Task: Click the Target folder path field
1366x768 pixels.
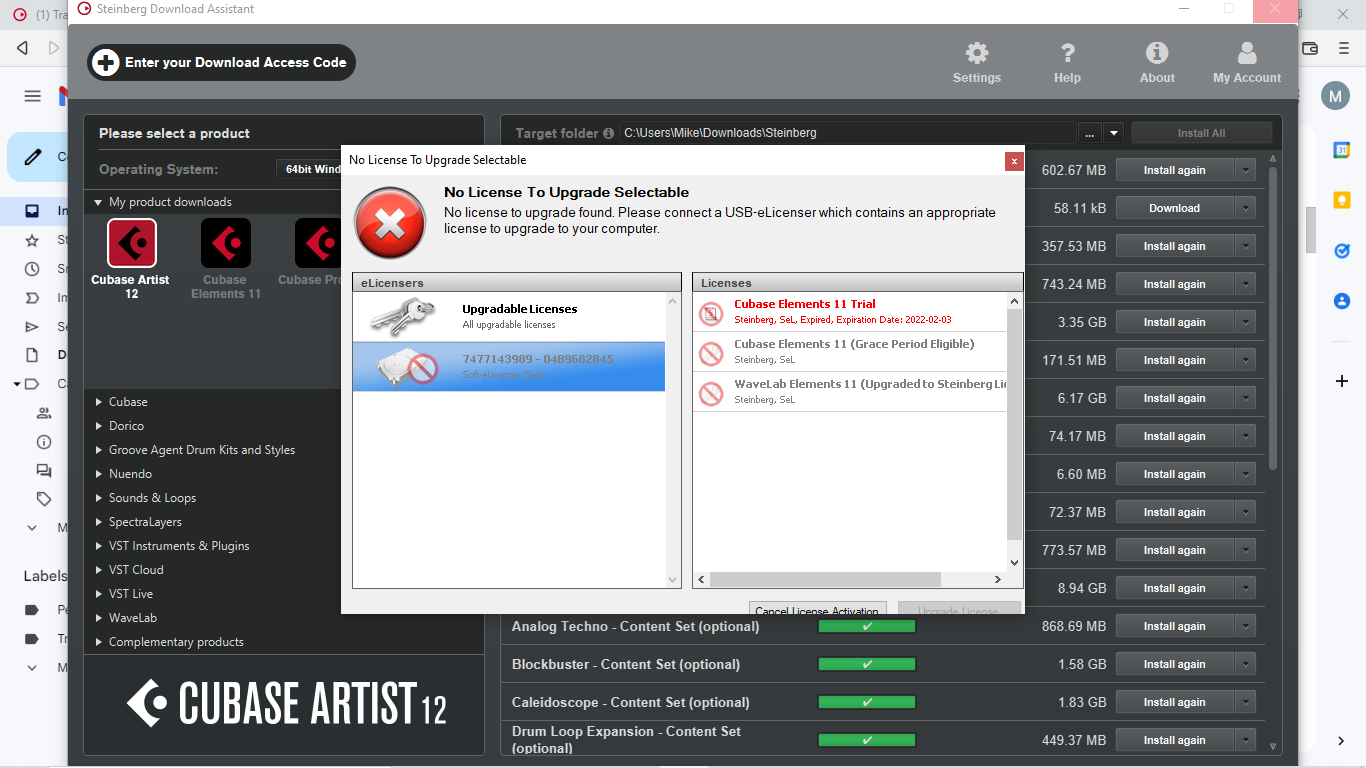Action: click(x=847, y=133)
